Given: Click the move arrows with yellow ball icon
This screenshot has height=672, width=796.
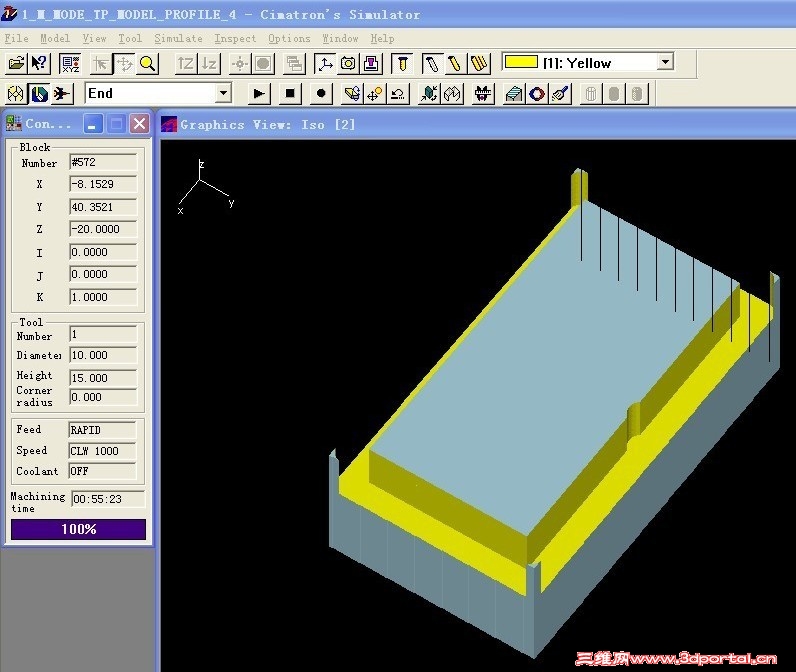Looking at the screenshot, I should coord(375,94).
